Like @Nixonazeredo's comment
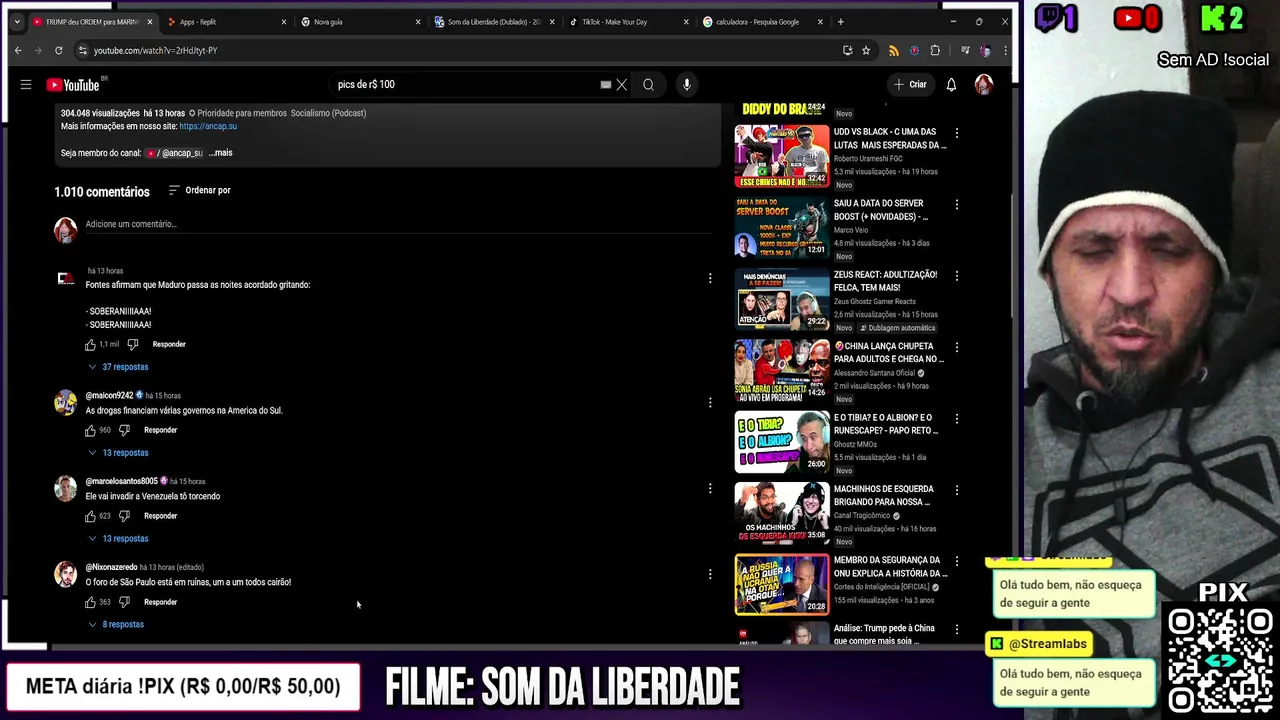The width and height of the screenshot is (1280, 720). coord(90,602)
